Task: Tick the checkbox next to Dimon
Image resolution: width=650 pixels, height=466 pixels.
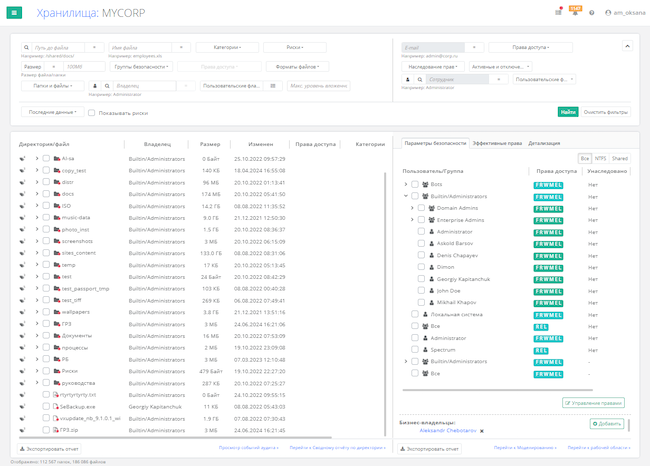Action: [421, 266]
